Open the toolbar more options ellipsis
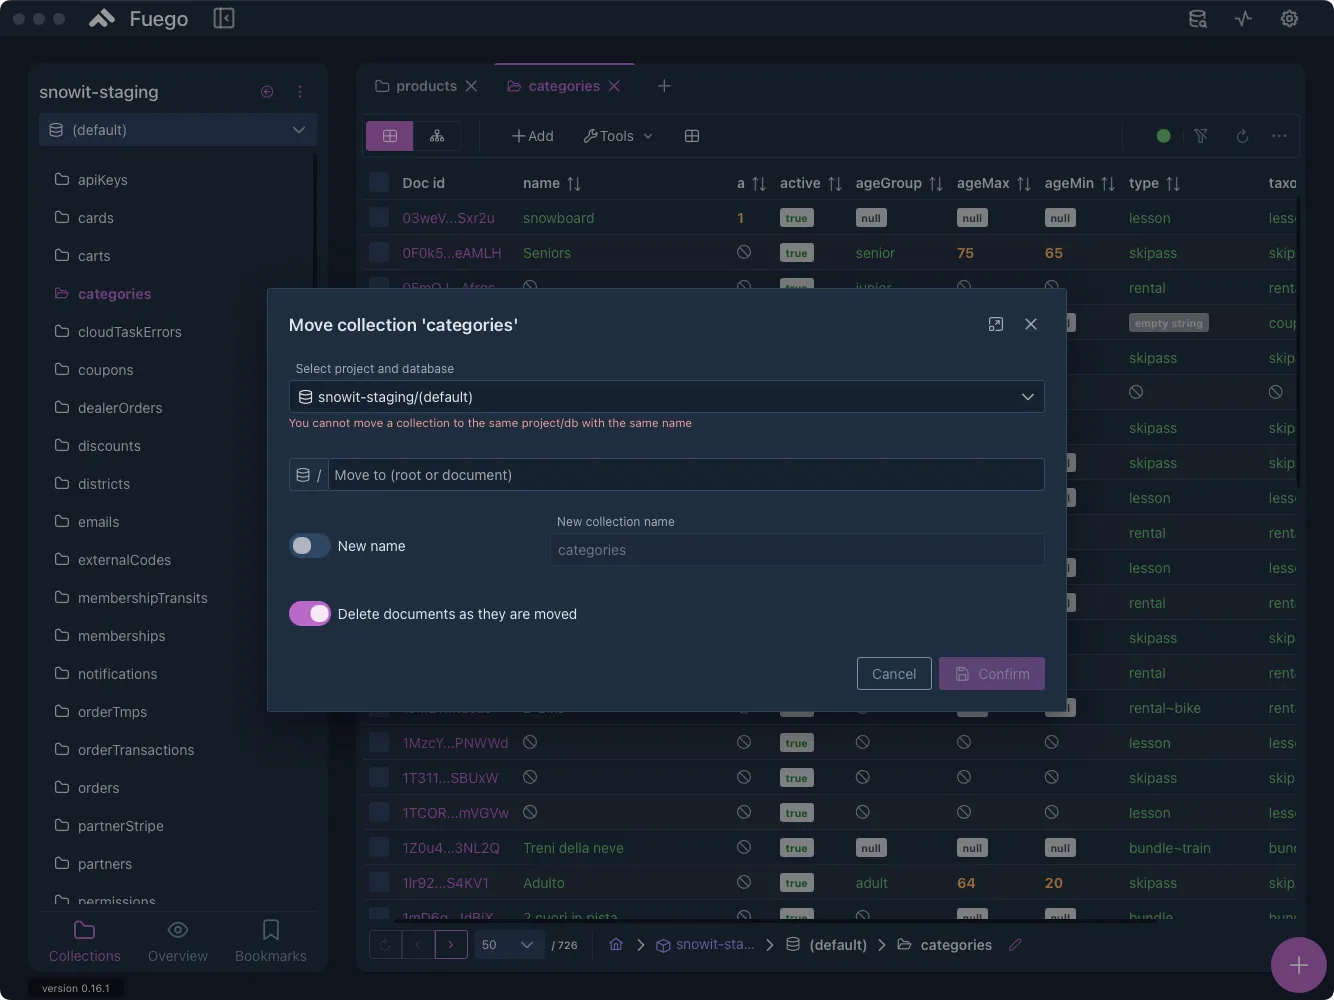1334x1000 pixels. (x=1279, y=136)
